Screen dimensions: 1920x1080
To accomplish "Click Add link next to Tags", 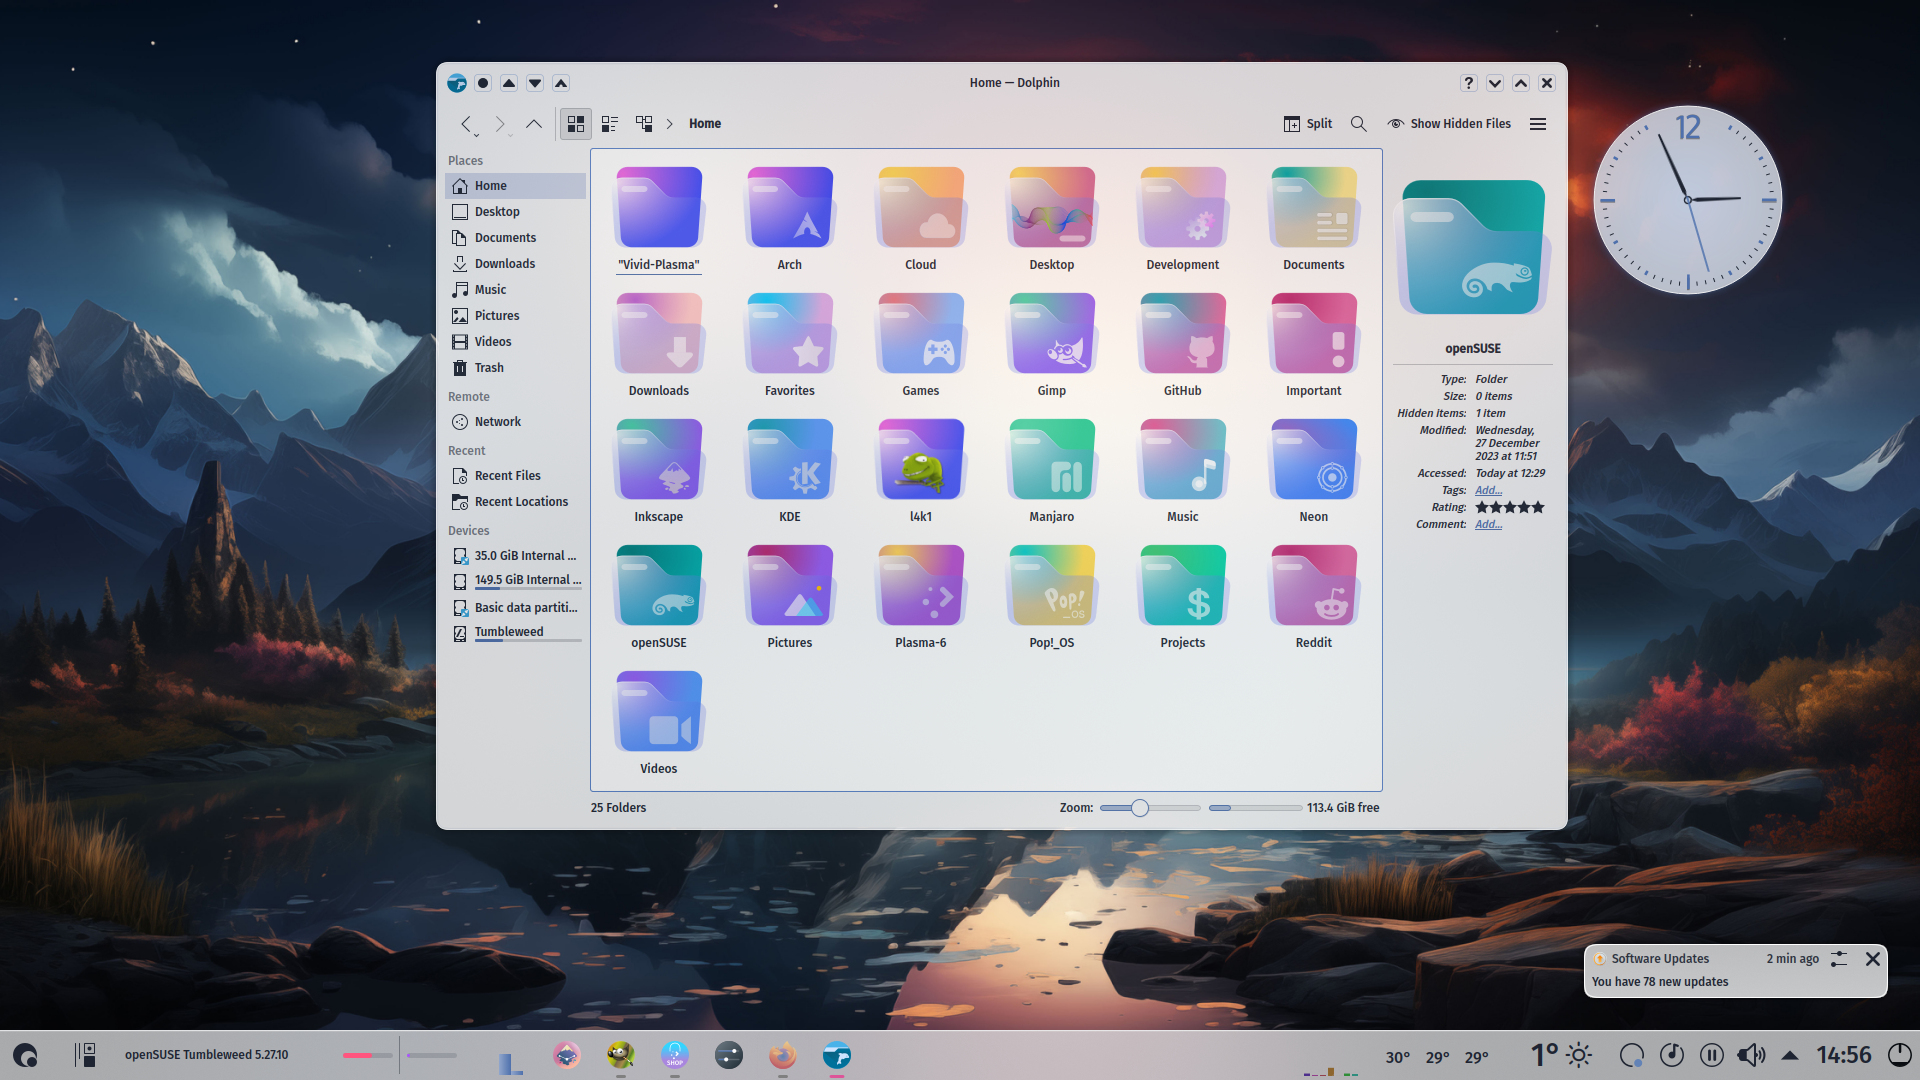I will tap(1488, 490).
